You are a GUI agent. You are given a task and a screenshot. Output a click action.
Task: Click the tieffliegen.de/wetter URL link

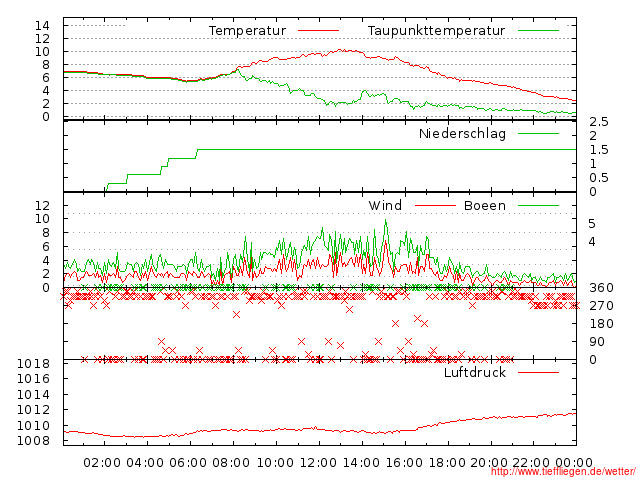563,472
